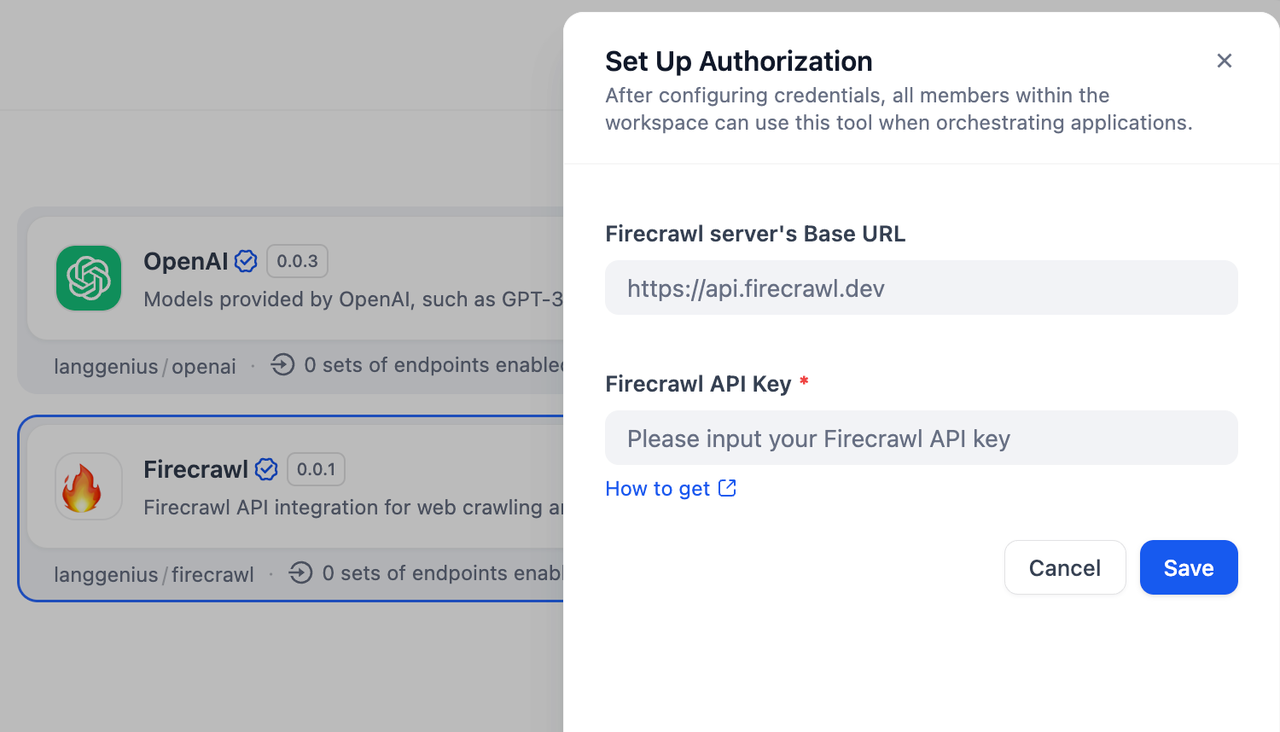Click the verified badge beside OpenAI
Screen dimensions: 1280x732
246,262
